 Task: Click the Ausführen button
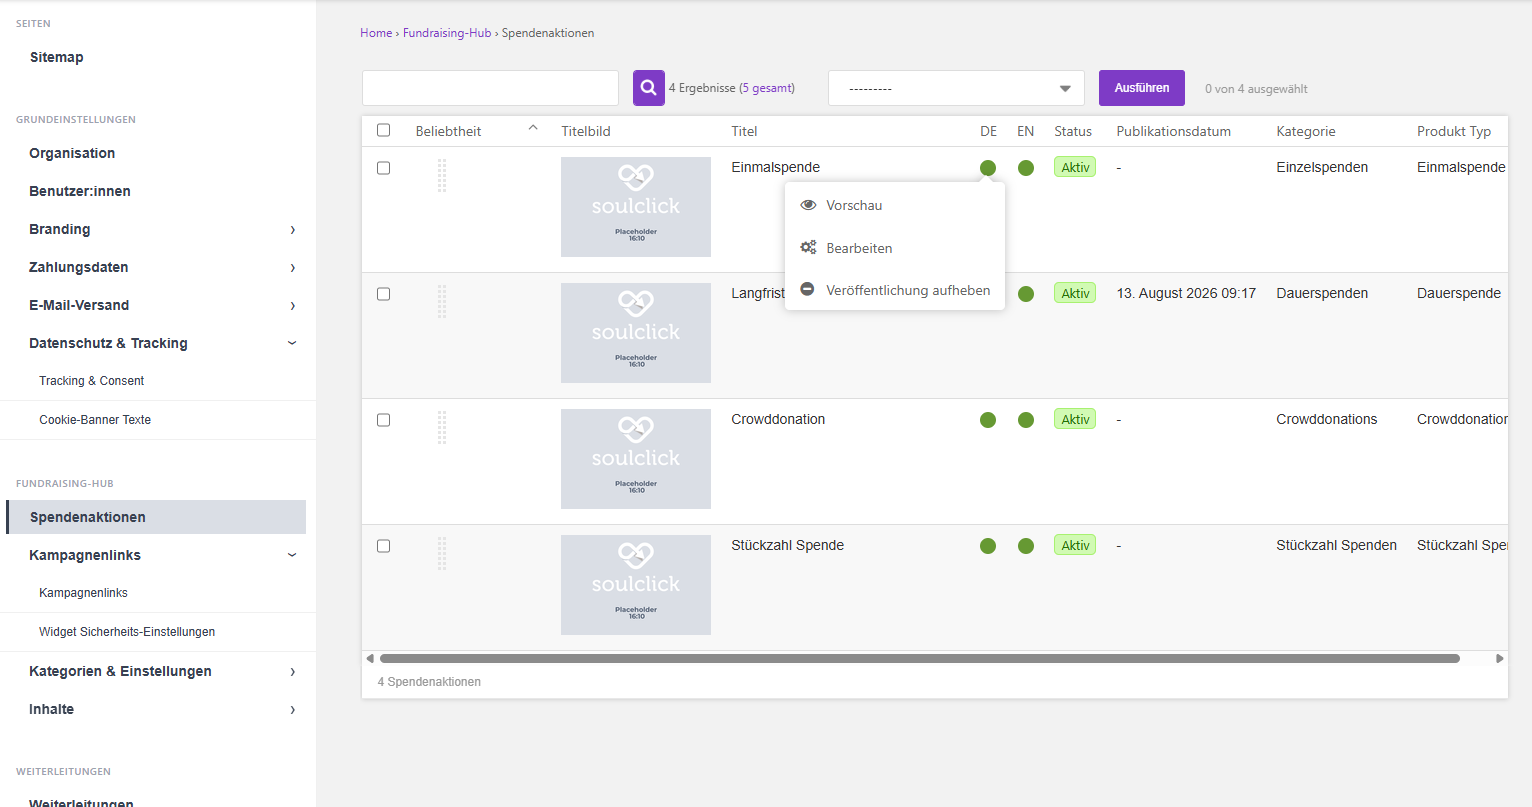tap(1142, 88)
